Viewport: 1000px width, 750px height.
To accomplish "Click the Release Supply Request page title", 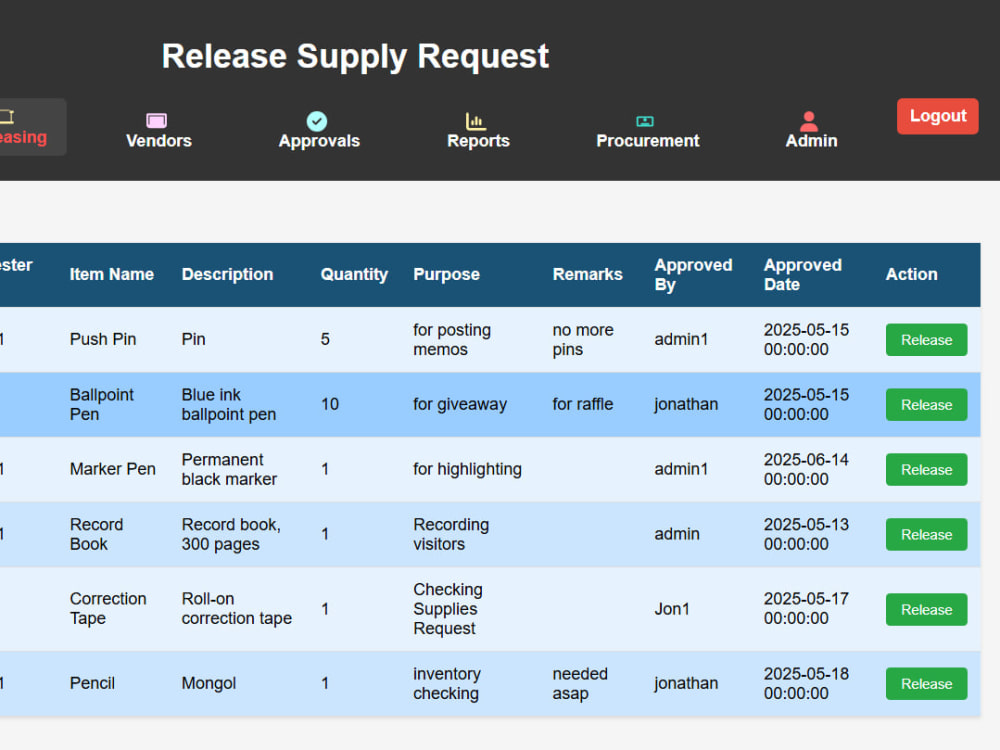I will (355, 56).
